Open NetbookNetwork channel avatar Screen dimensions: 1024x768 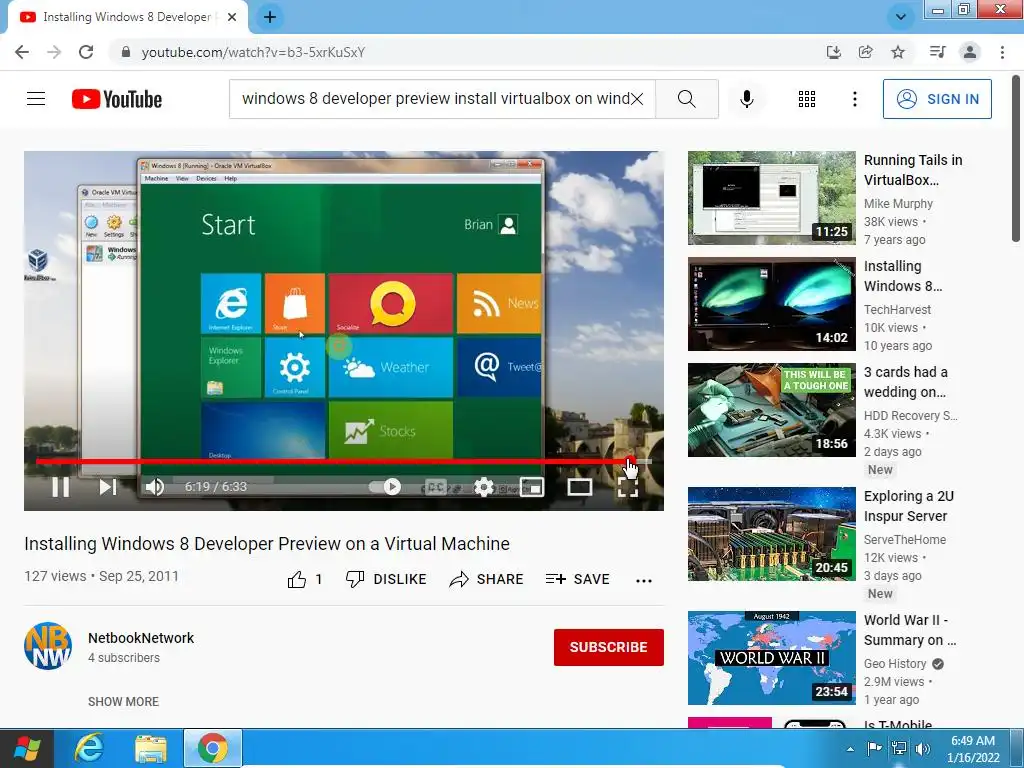pyautogui.click(x=48, y=646)
